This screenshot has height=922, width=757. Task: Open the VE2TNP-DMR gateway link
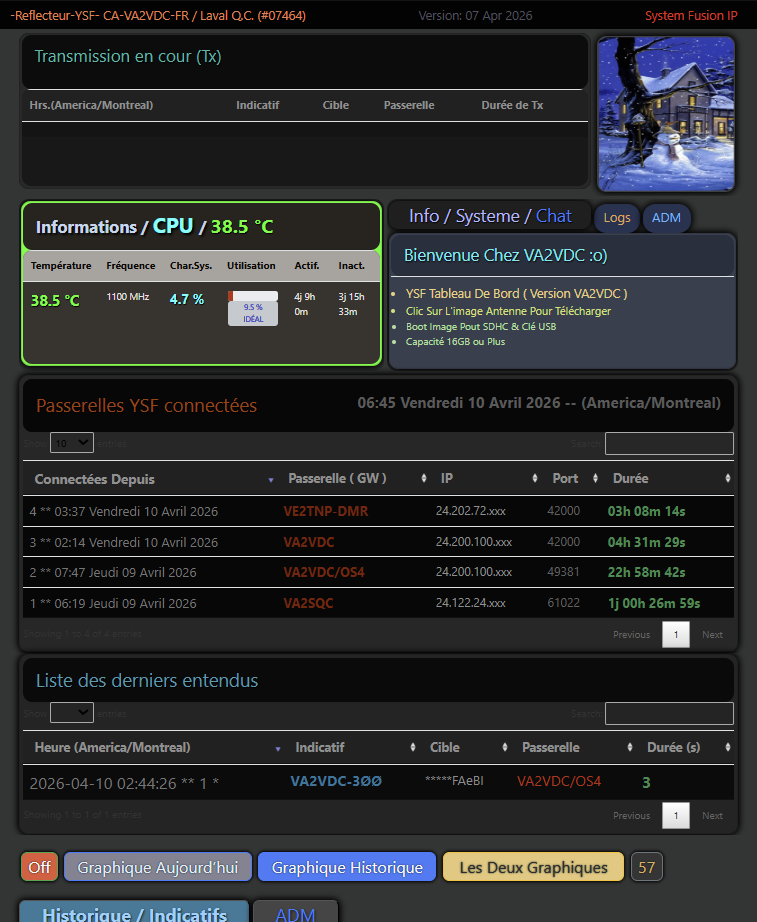(326, 511)
